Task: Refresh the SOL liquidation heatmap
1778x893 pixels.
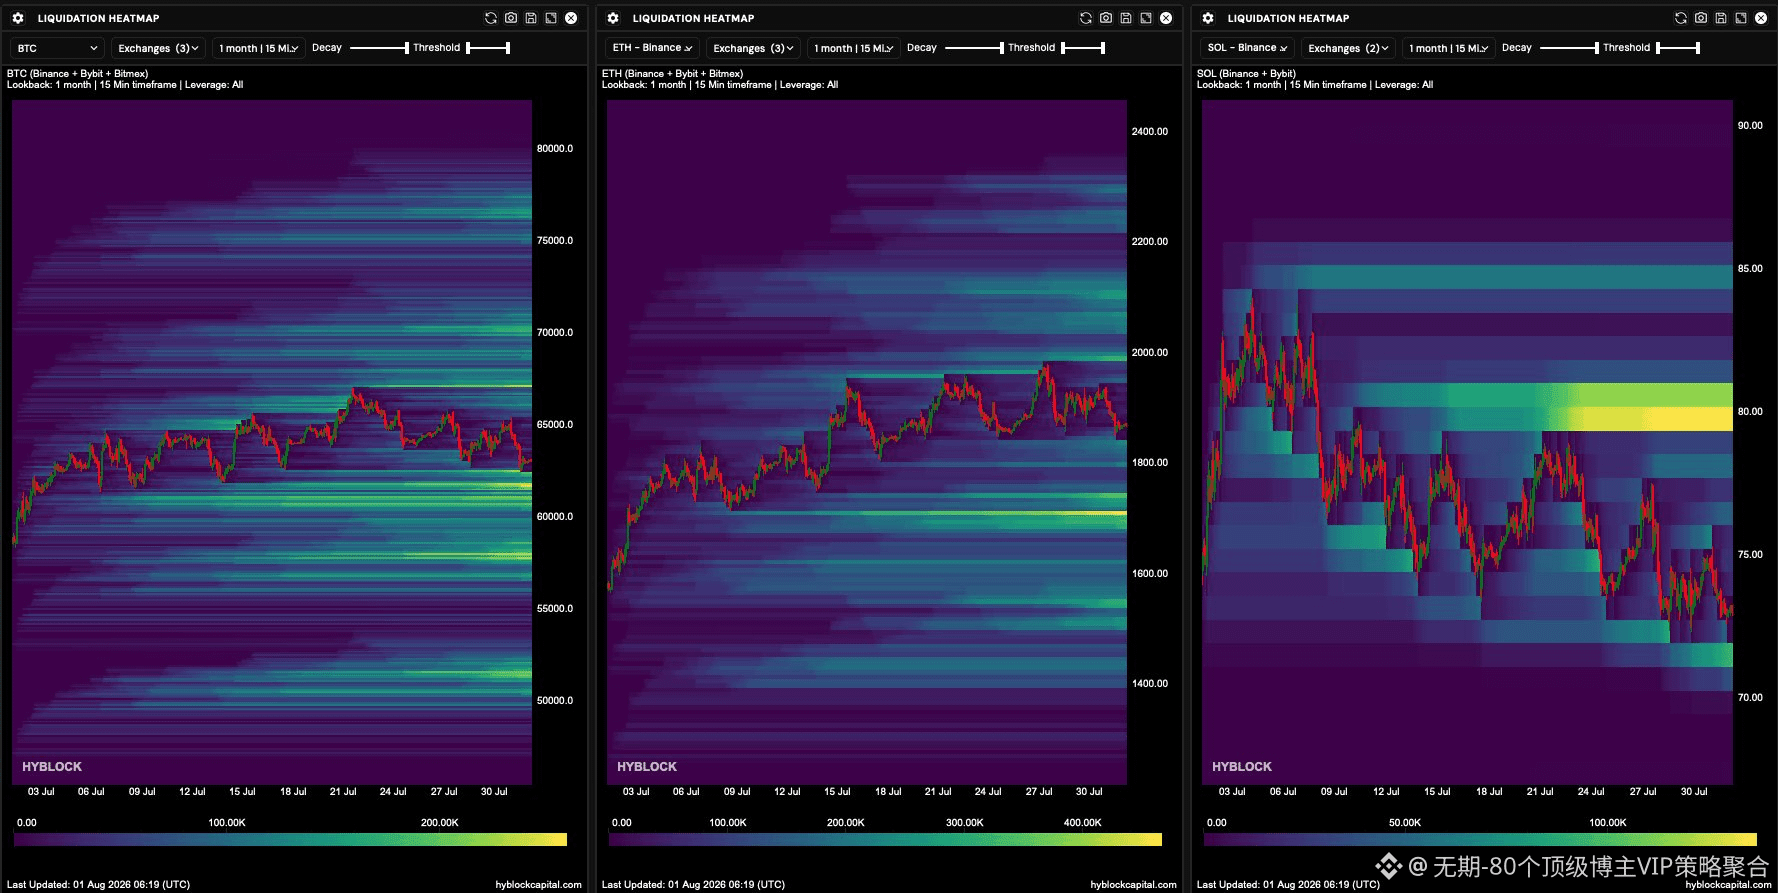Action: click(1681, 18)
